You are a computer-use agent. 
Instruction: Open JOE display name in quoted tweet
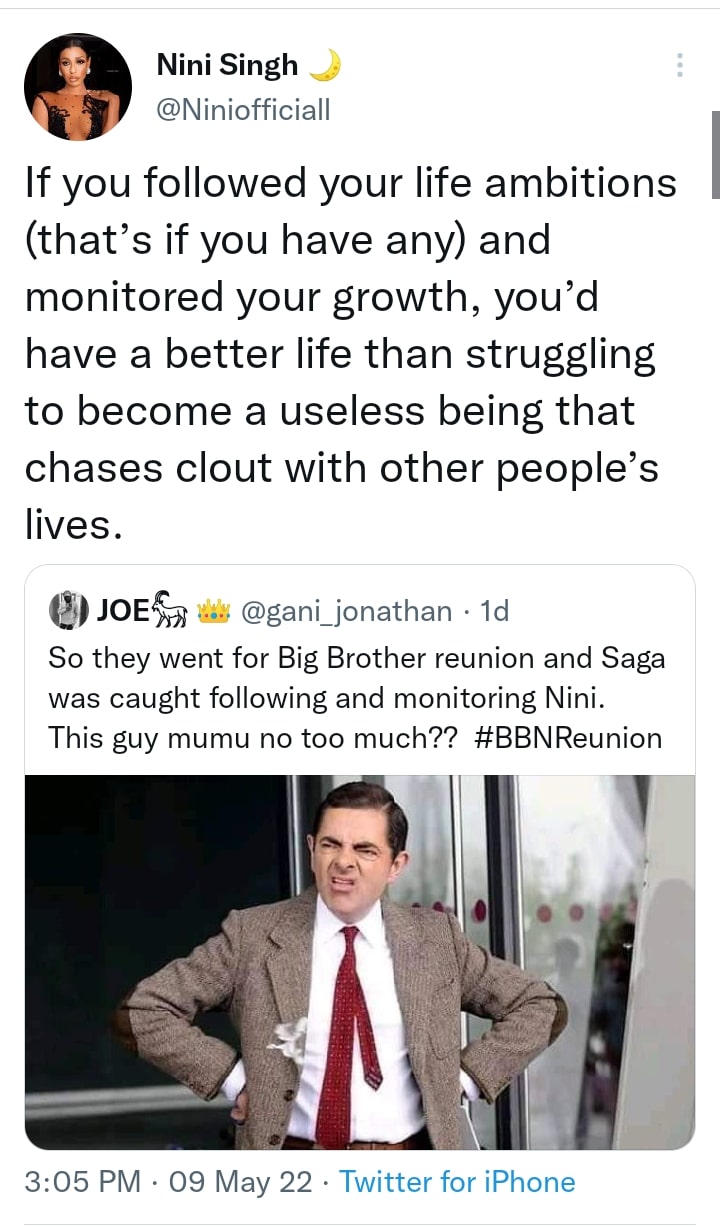click(121, 610)
